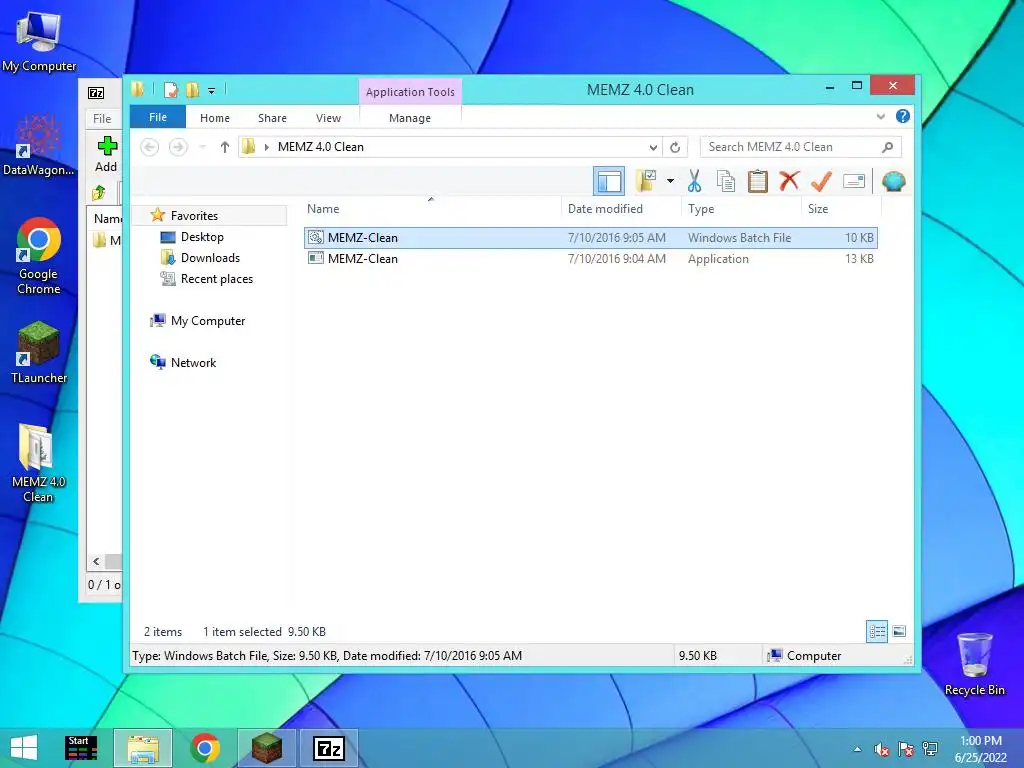Click the quick access Properties icon

(171, 90)
